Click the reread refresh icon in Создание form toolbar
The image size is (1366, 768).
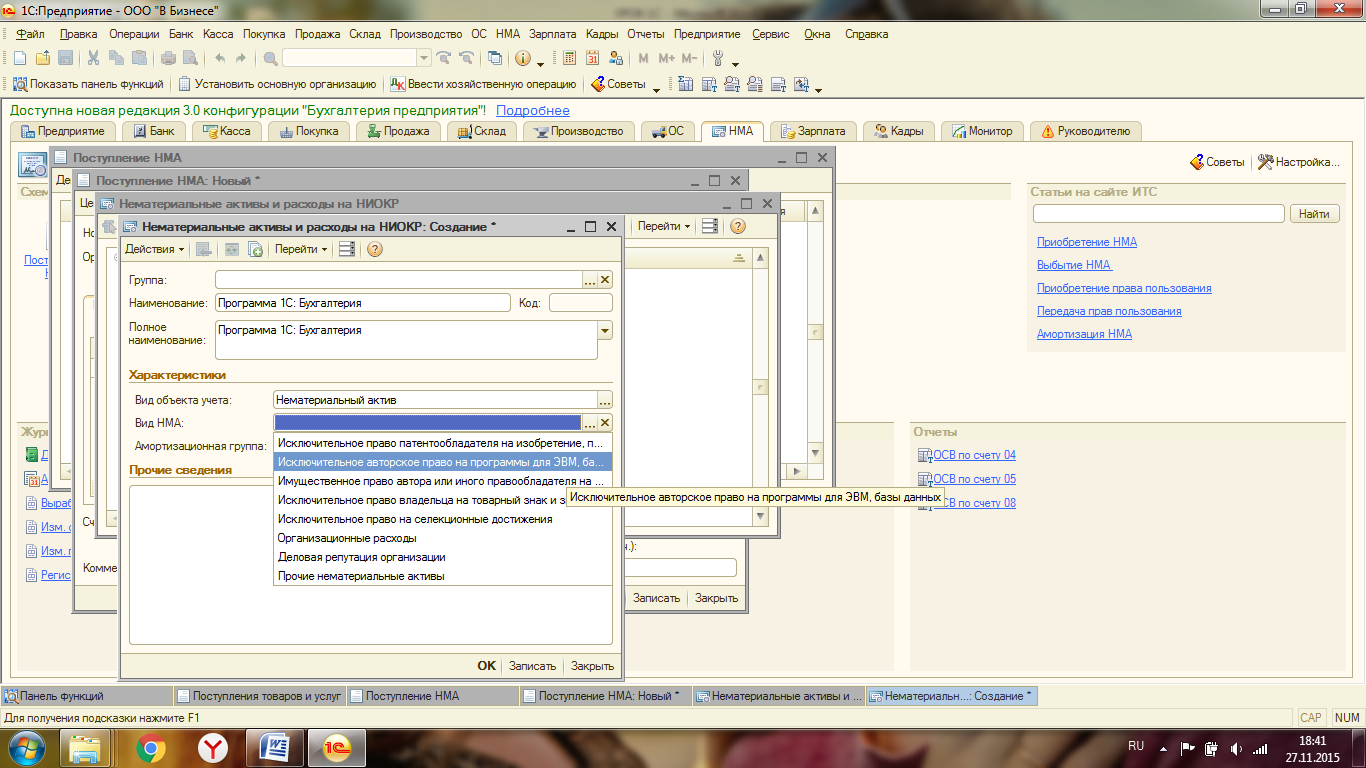point(231,249)
